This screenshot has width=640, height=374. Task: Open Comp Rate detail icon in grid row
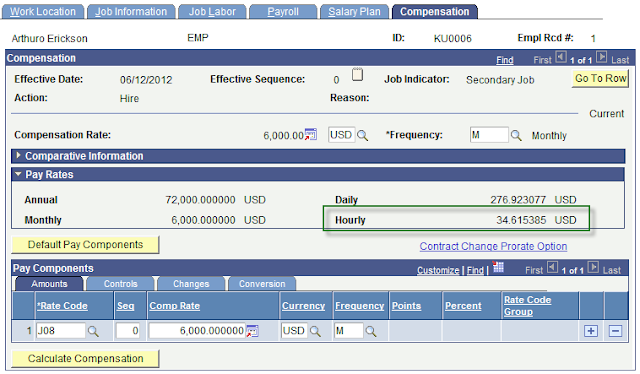click(252, 331)
